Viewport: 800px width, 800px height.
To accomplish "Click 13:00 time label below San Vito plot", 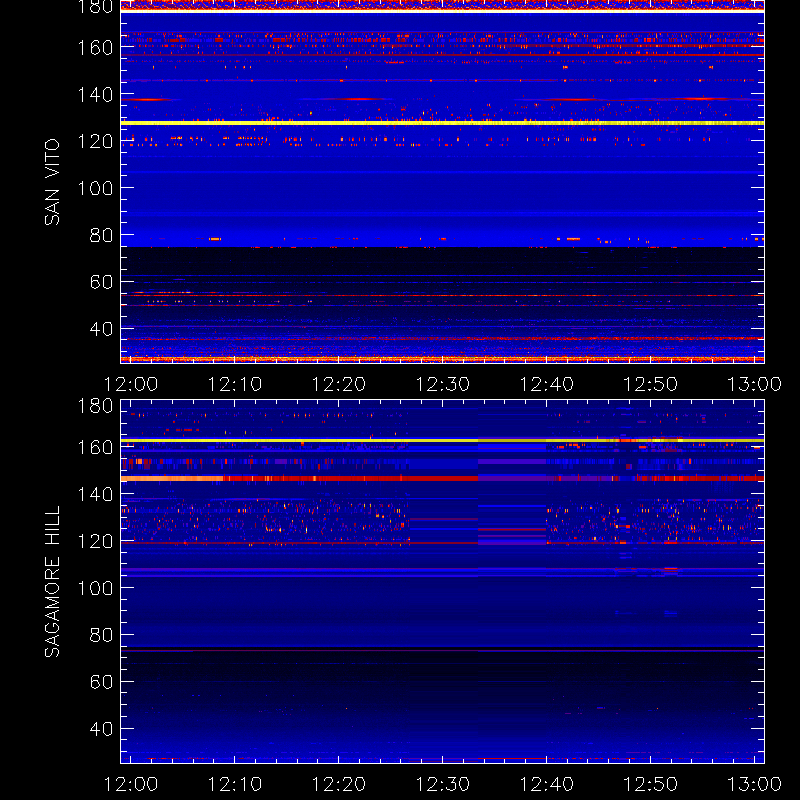I will tap(754, 384).
